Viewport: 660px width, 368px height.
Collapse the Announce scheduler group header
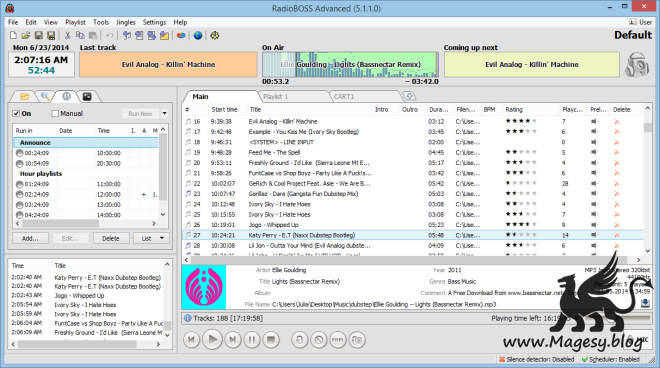tap(85, 143)
